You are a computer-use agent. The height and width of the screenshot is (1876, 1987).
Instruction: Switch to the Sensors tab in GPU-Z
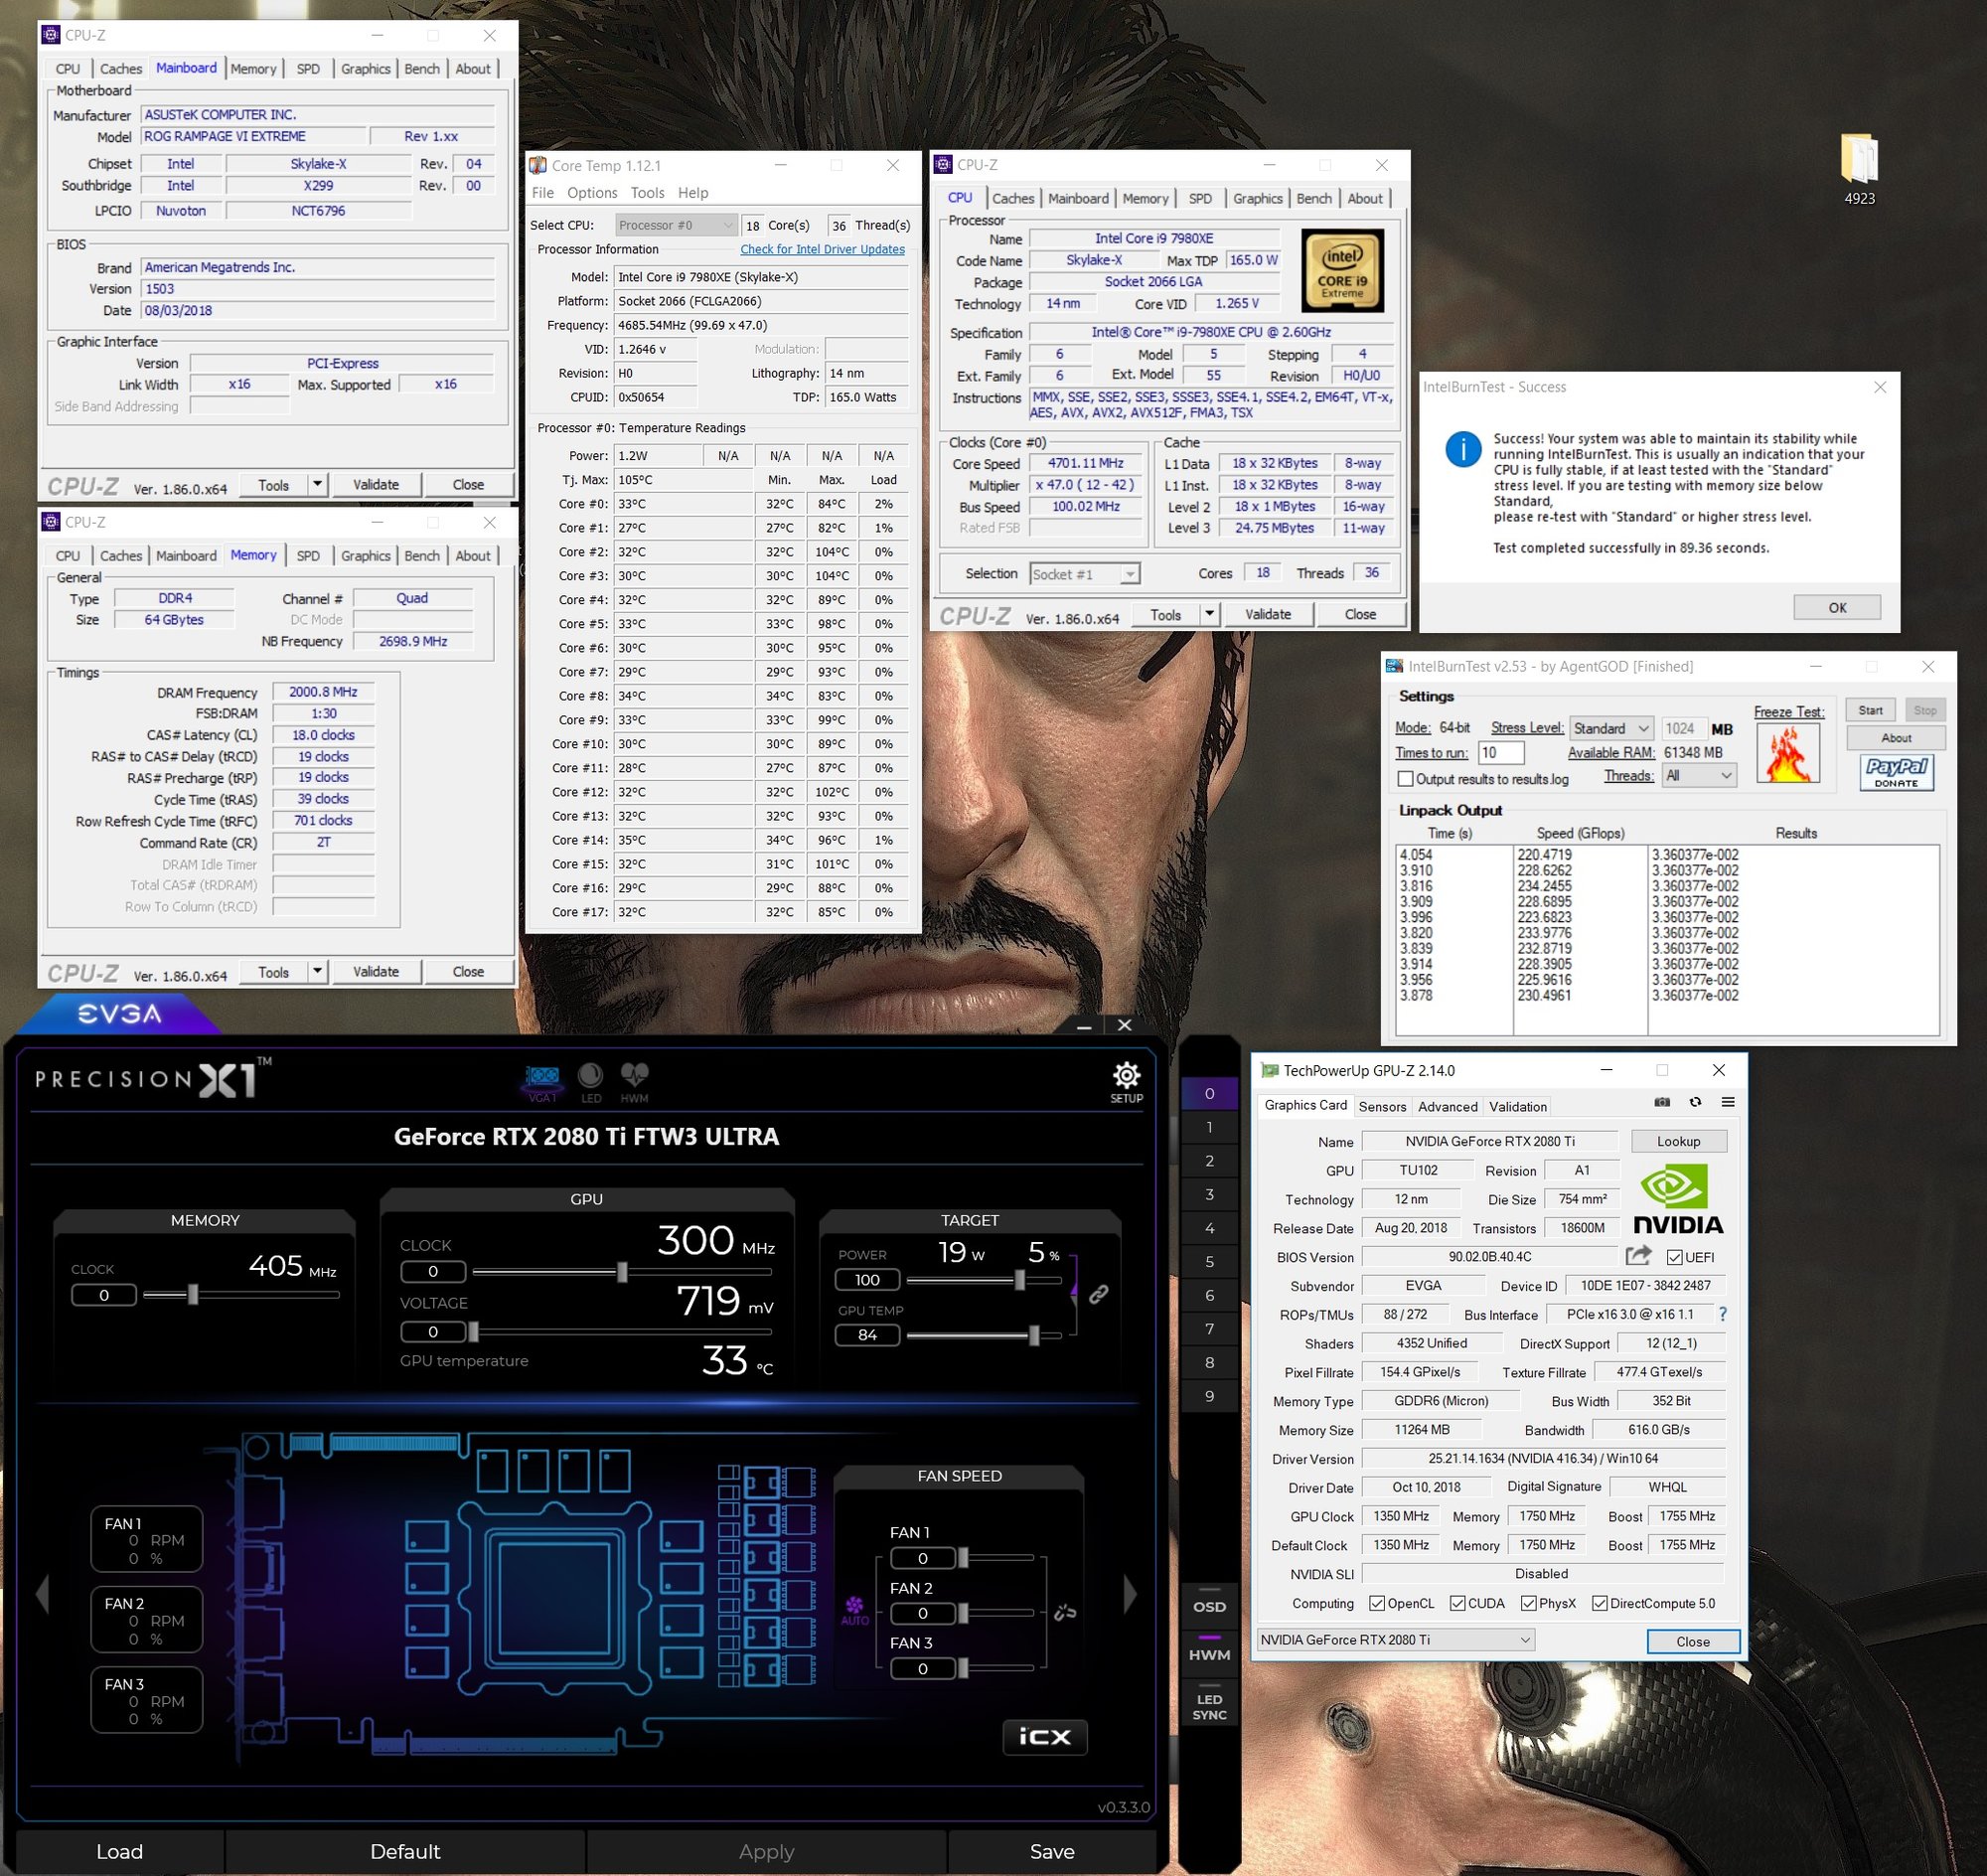coord(1382,1106)
